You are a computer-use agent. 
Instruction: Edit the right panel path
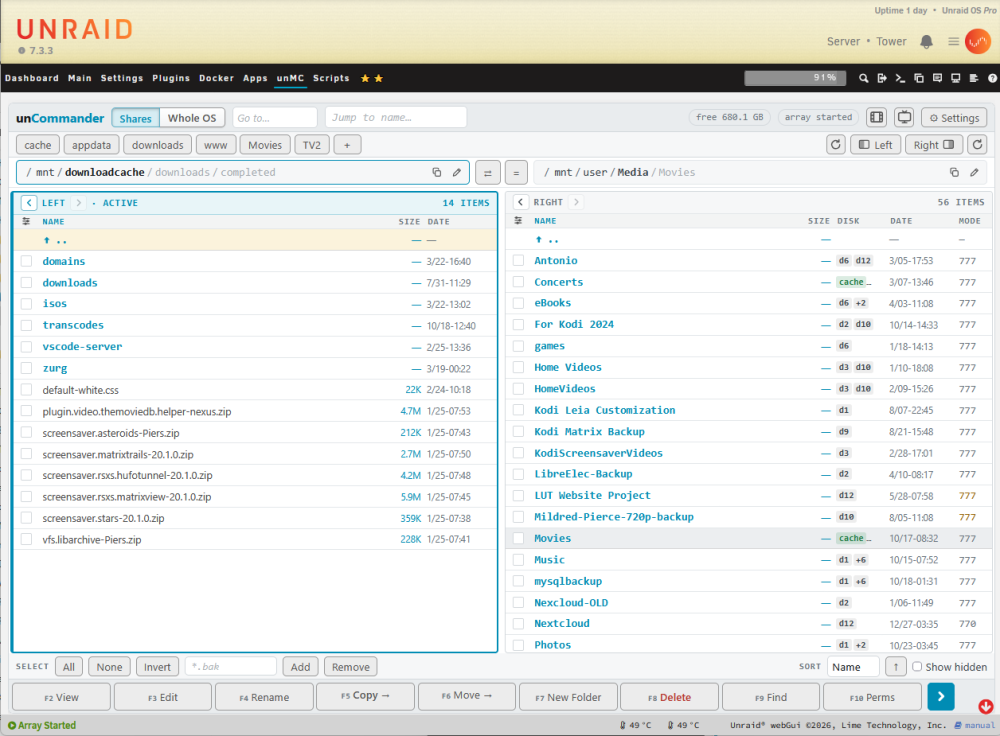[x=974, y=172]
